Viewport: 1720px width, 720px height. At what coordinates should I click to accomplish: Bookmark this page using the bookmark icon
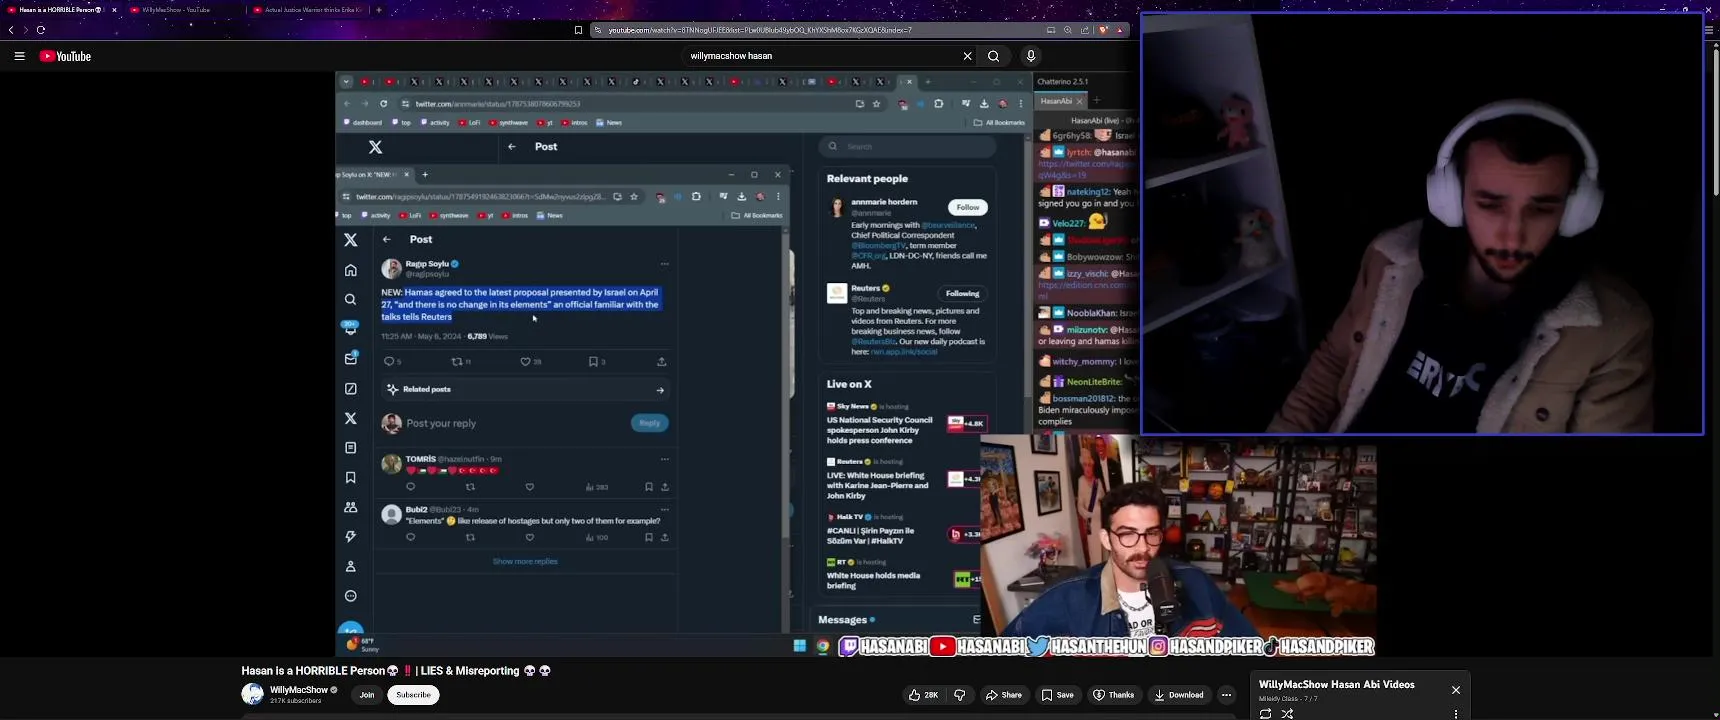coord(578,30)
